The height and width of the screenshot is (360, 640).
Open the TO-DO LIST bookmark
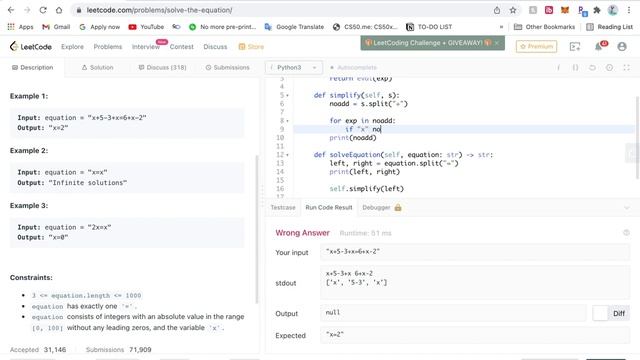coord(429,27)
